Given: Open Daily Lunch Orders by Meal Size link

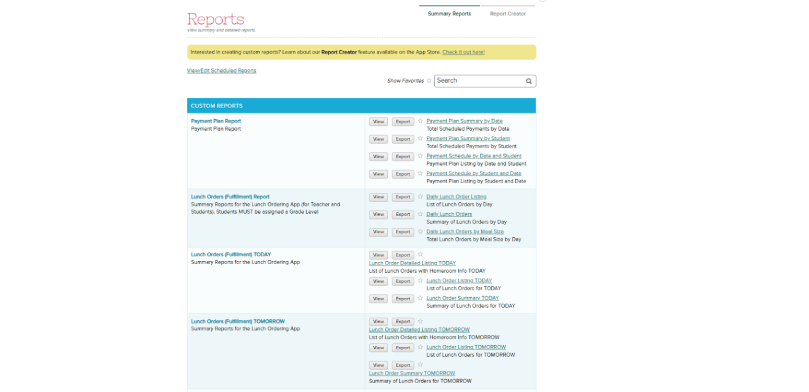Looking at the screenshot, I should 465,232.
